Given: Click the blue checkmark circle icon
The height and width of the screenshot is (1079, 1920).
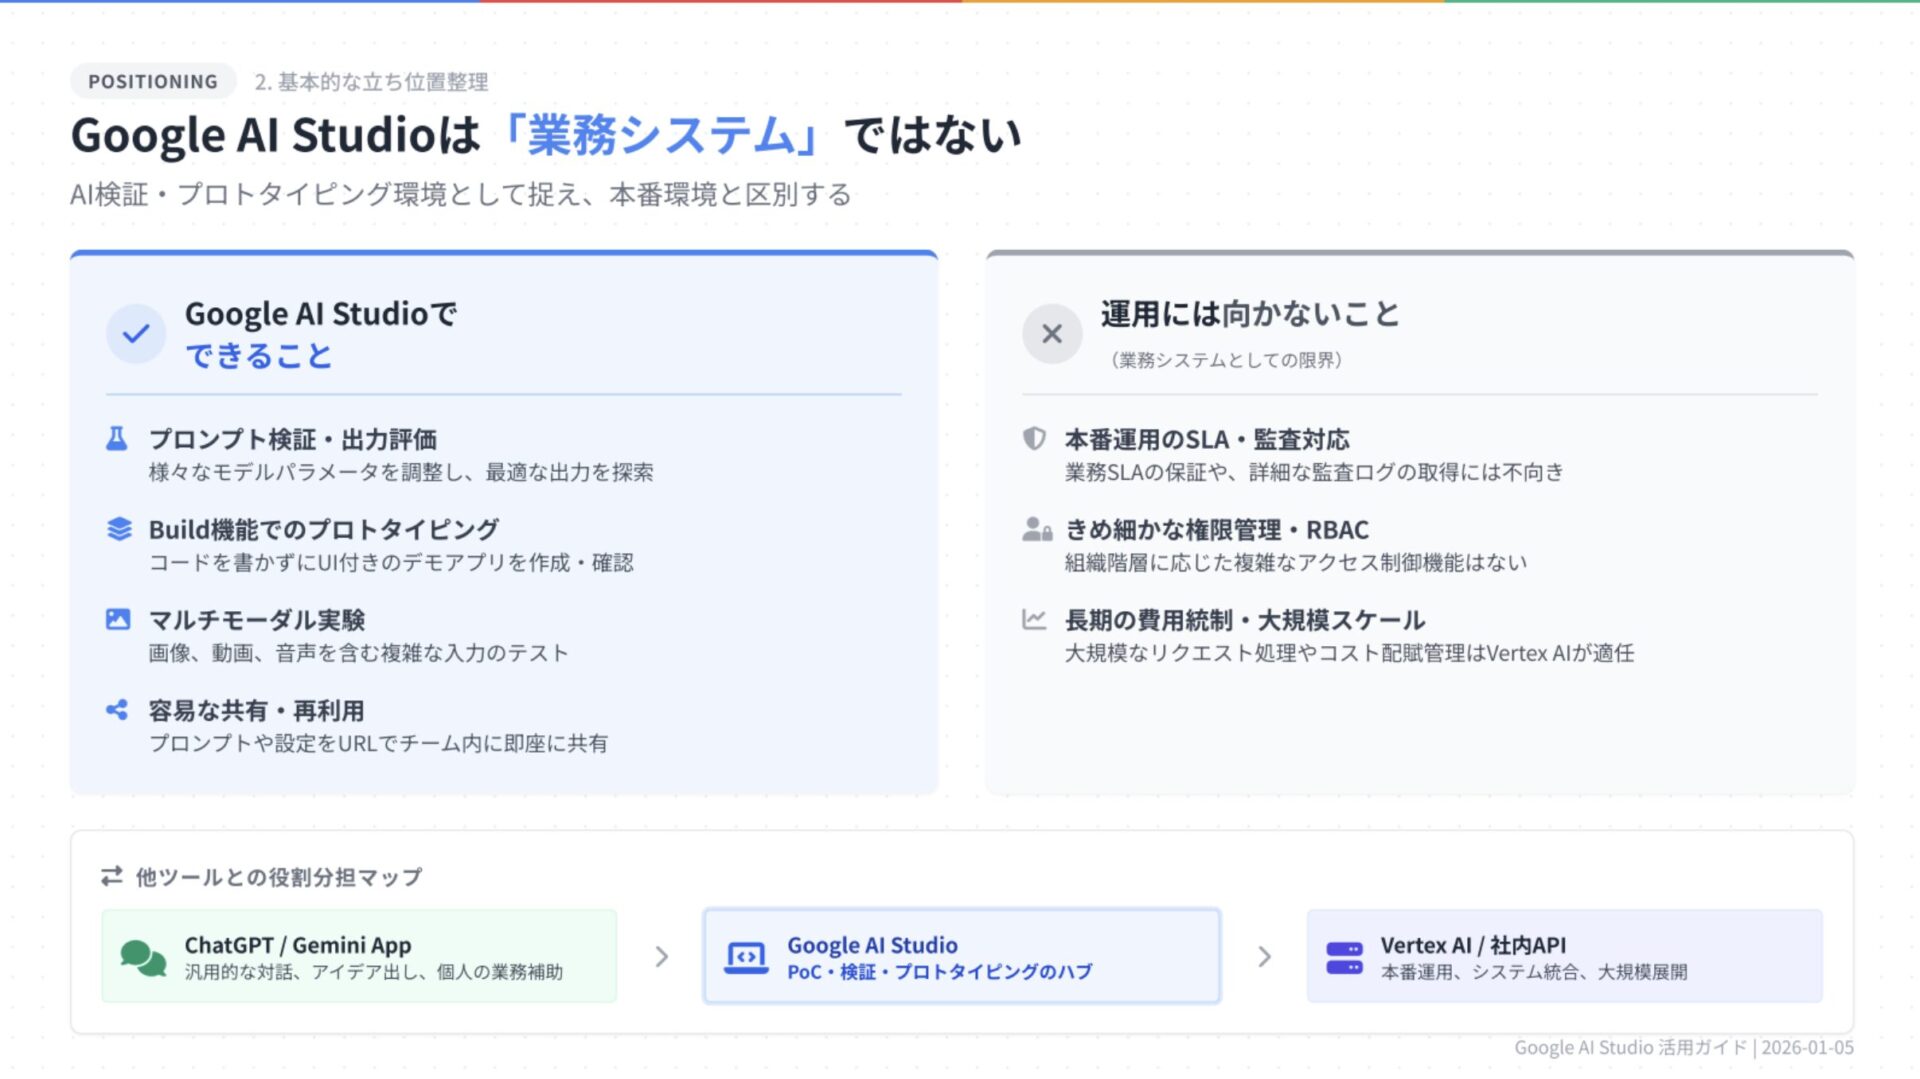Looking at the screenshot, I should [x=136, y=334].
